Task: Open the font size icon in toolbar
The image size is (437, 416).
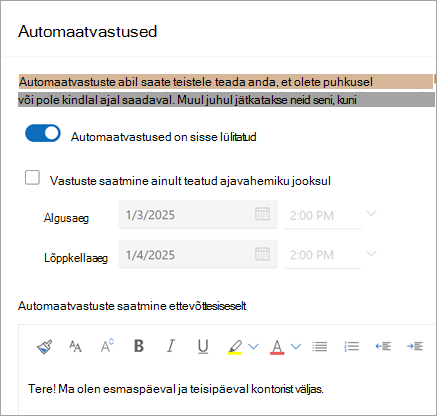Action: [x=75, y=347]
